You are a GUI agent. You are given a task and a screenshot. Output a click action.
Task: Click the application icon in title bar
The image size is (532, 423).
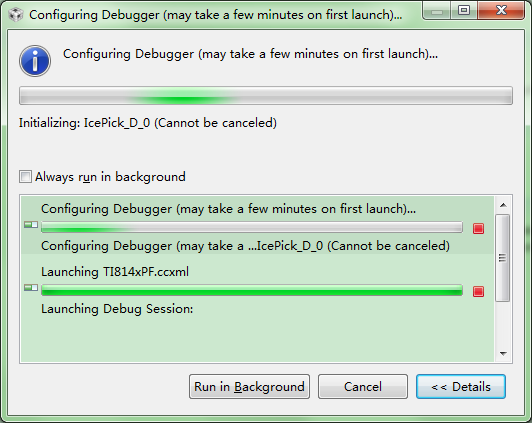16,15
